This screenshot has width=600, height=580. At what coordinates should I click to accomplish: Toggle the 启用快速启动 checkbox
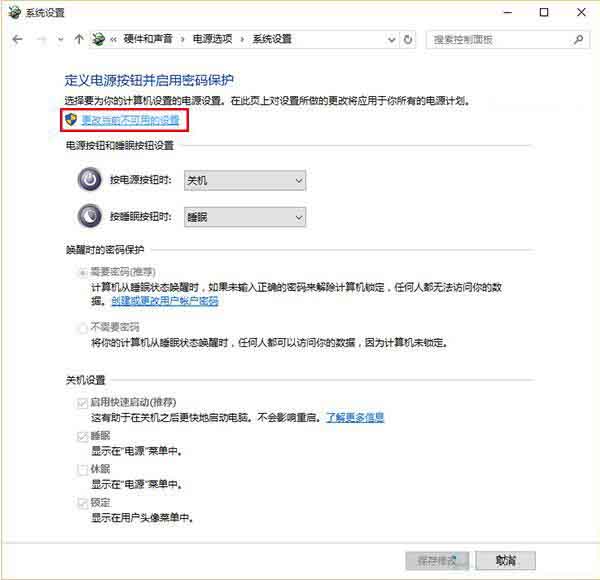(82, 401)
